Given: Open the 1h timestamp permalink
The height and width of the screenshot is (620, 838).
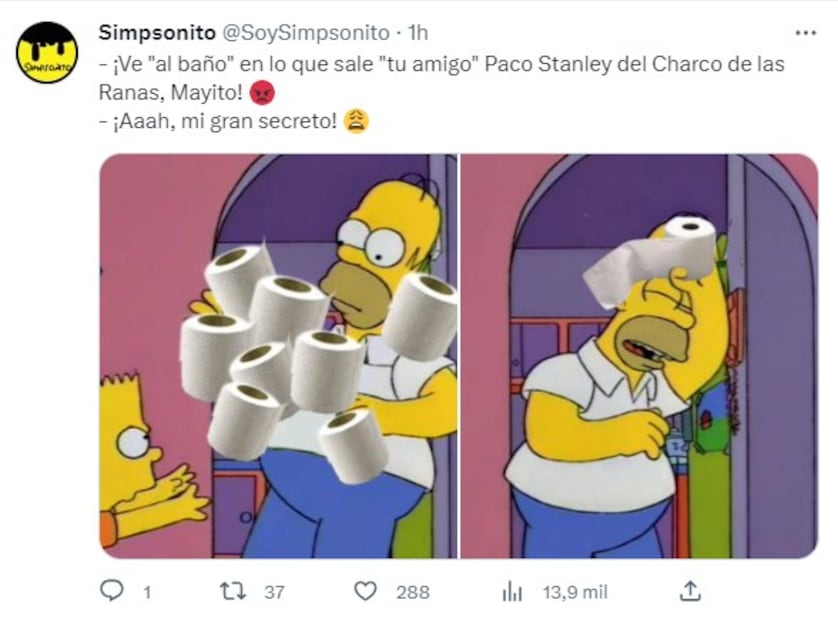Looking at the screenshot, I should 418,33.
